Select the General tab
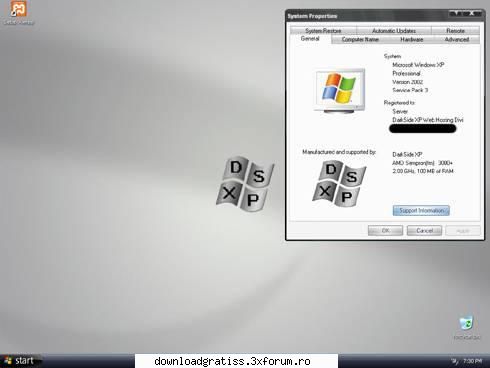490x368 pixels. (x=310, y=39)
